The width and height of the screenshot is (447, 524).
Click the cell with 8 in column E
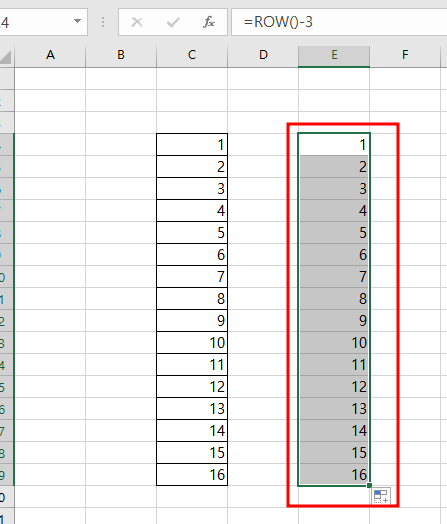click(x=334, y=298)
